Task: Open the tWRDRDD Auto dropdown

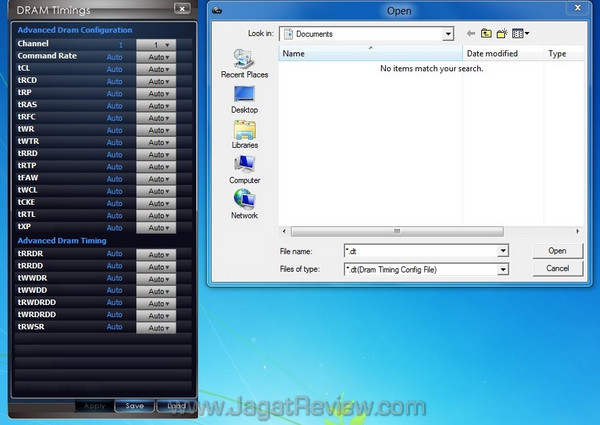Action: [156, 316]
